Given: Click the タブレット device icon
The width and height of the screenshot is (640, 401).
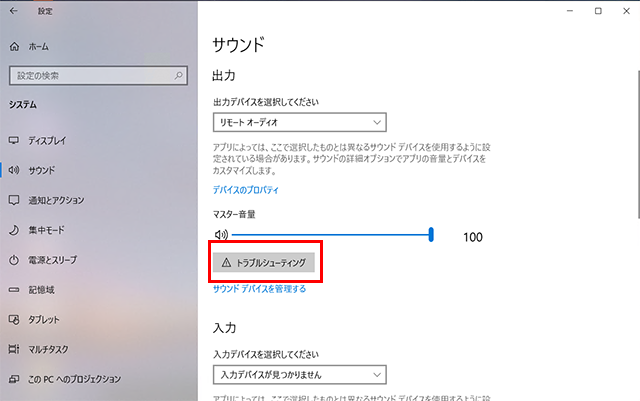Looking at the screenshot, I should pos(14,320).
